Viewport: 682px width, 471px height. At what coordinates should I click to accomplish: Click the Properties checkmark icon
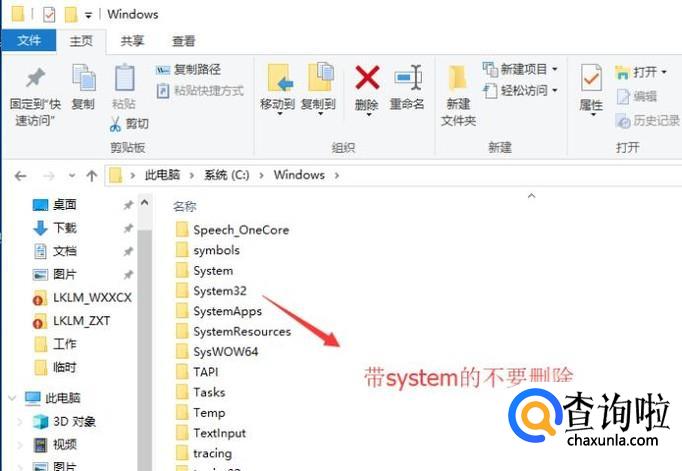pyautogui.click(x=591, y=78)
